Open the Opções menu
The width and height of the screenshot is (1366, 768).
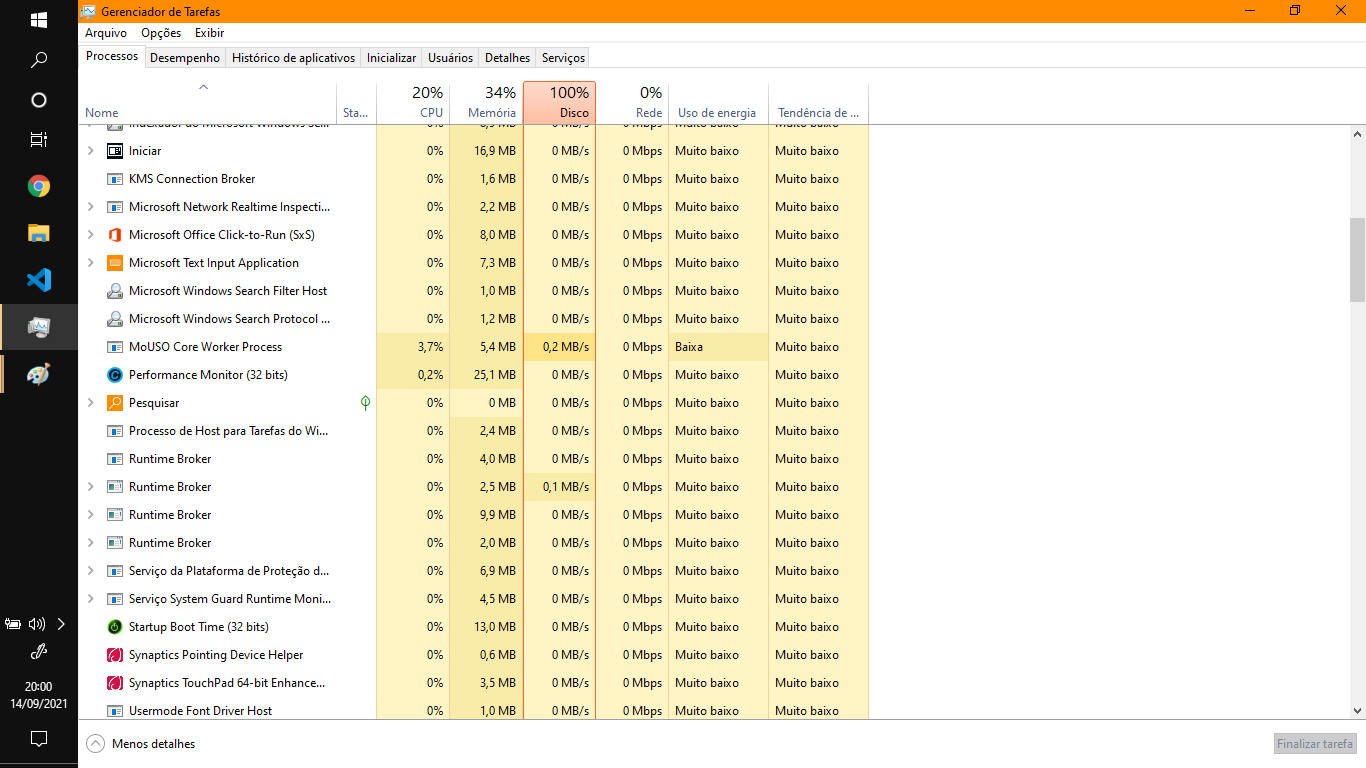161,33
